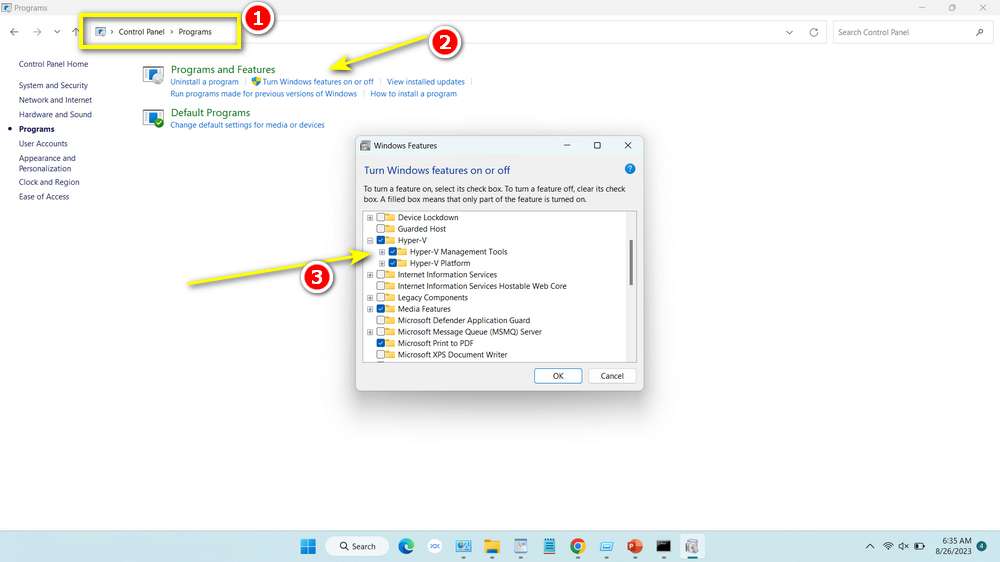Click OK in Windows Features dialog
Screen dimensions: 1000x562
[558, 376]
